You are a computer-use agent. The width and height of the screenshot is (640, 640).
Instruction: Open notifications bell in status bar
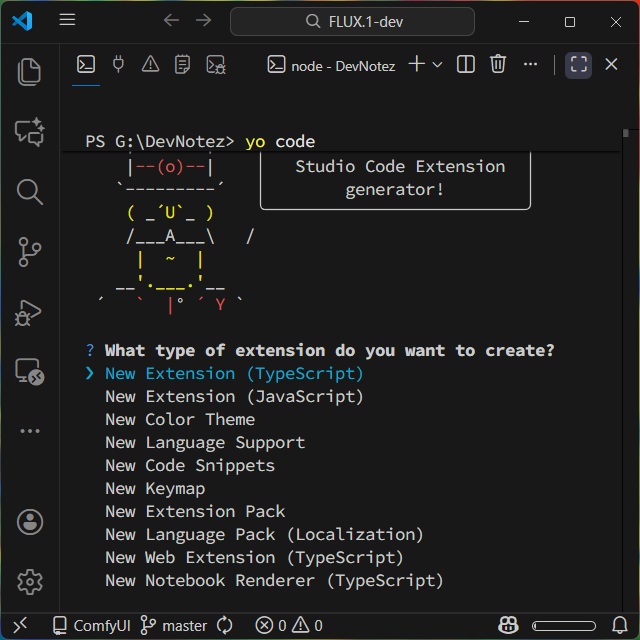pyautogui.click(x=620, y=625)
